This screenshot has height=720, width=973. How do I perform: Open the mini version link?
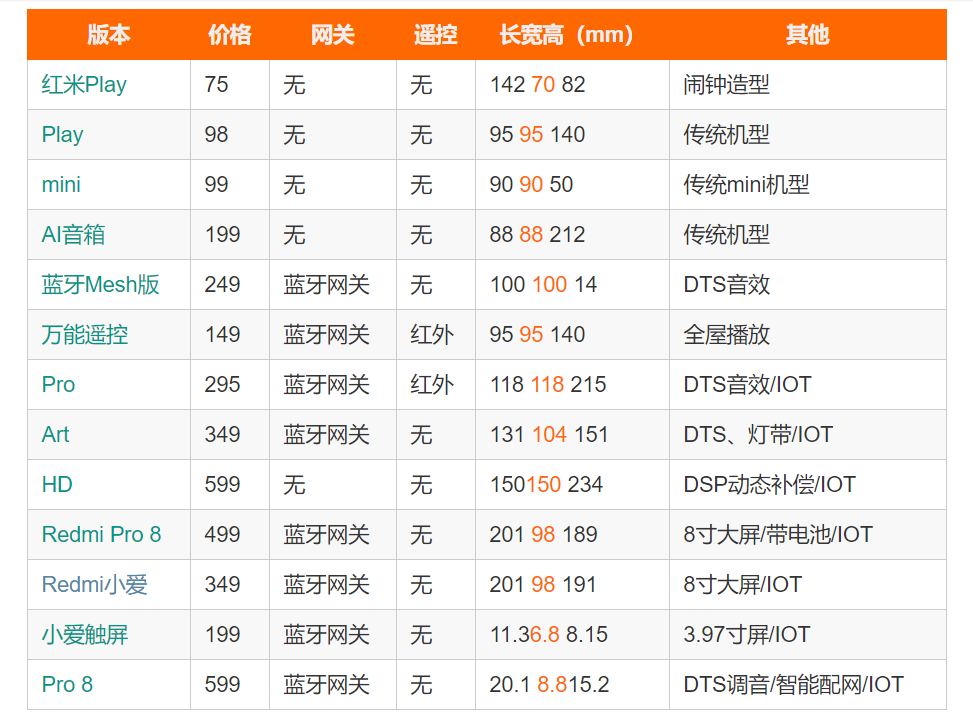coord(61,184)
